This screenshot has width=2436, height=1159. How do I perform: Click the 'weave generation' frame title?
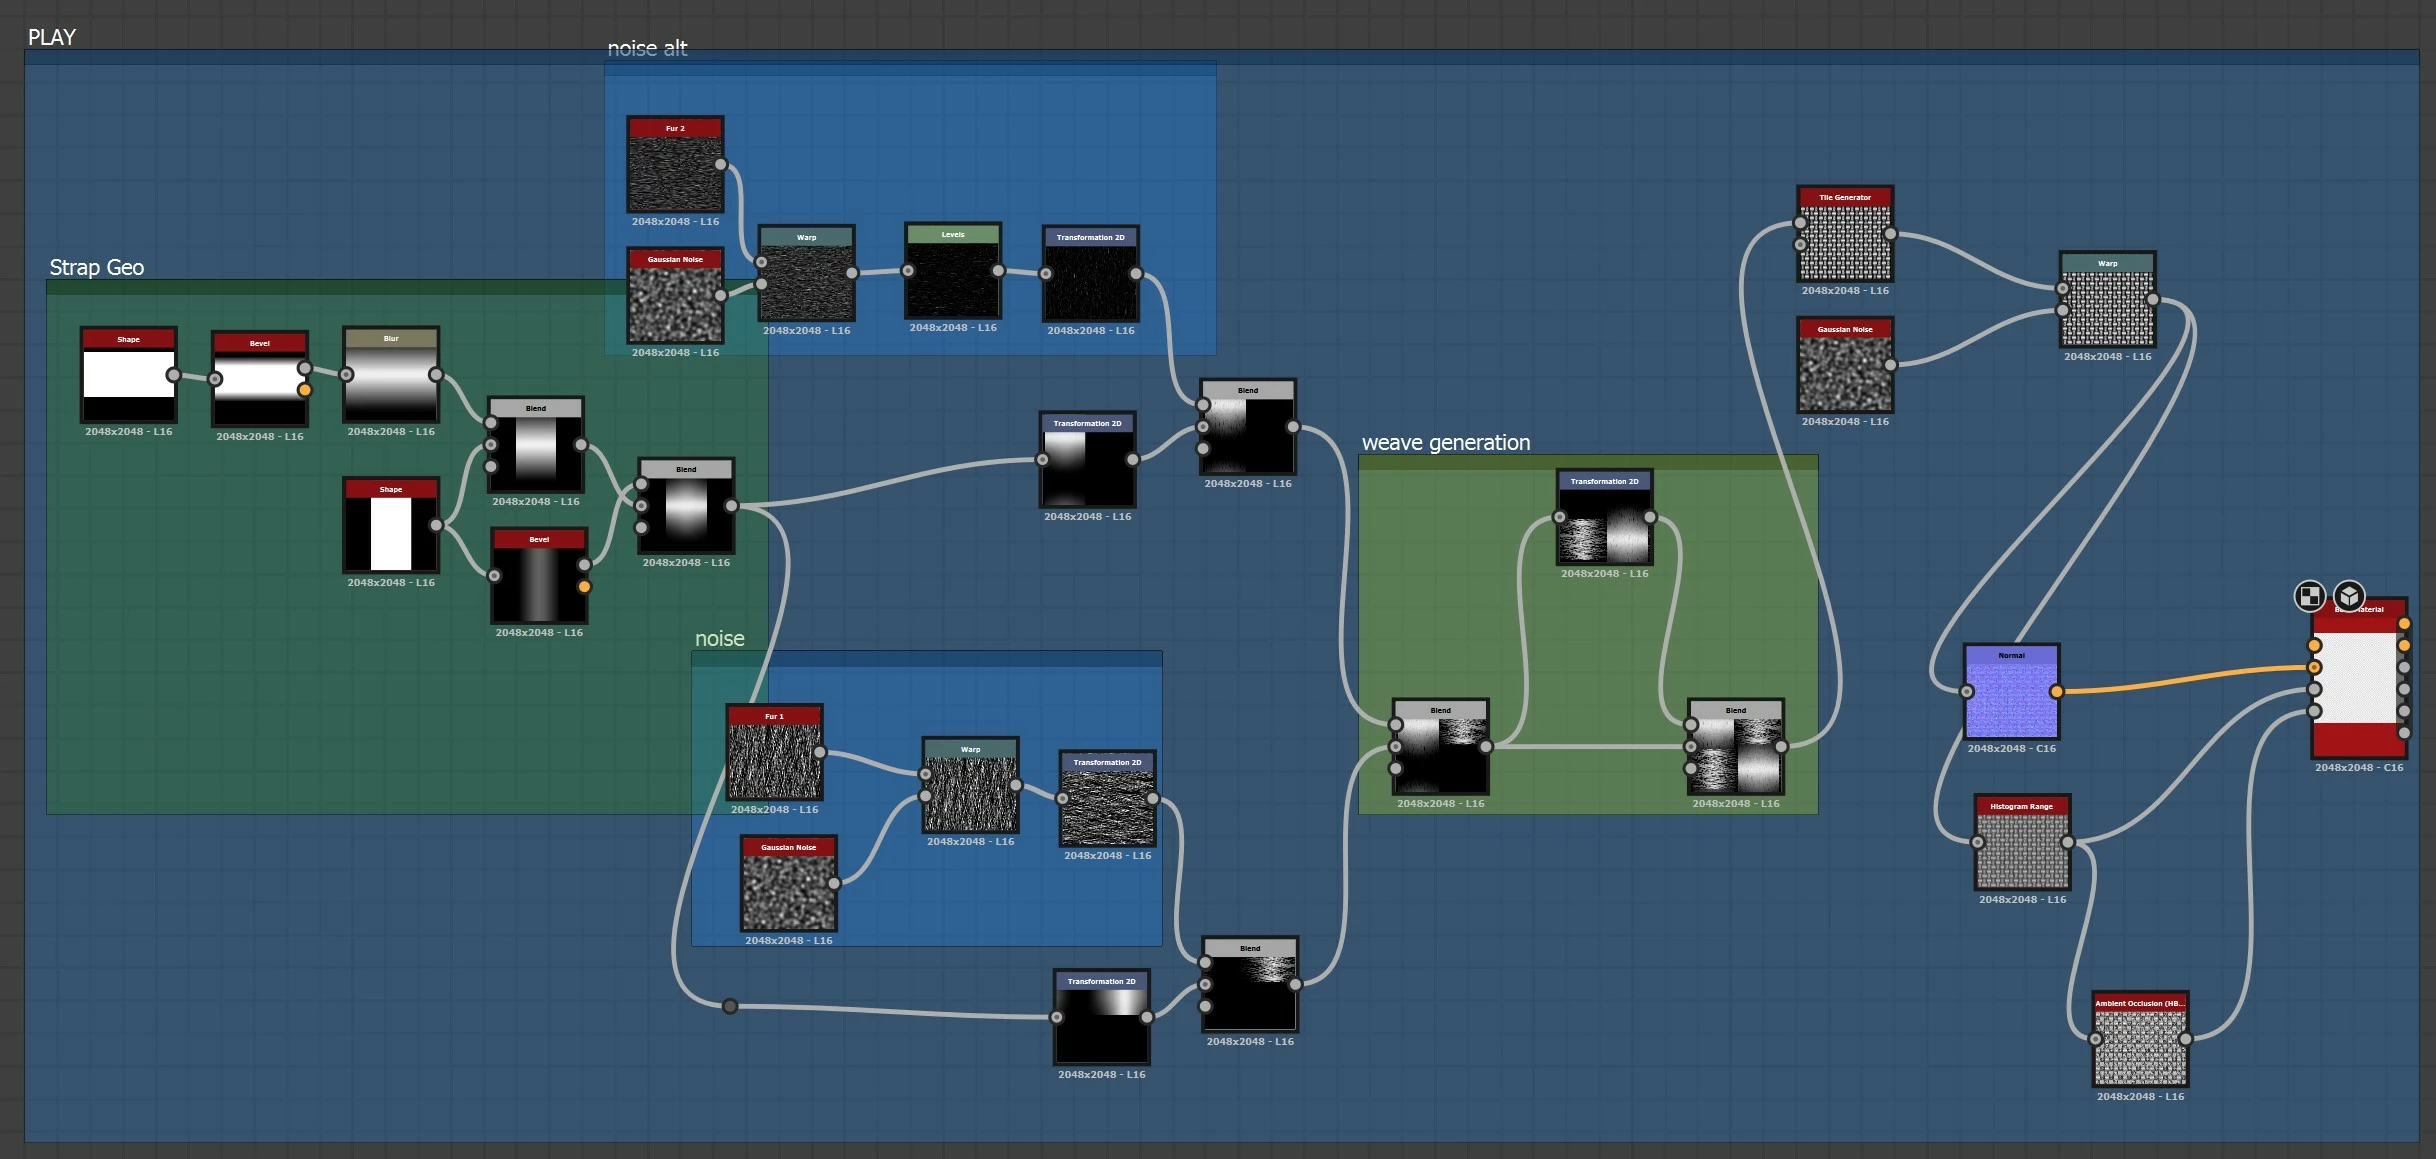coord(1445,443)
